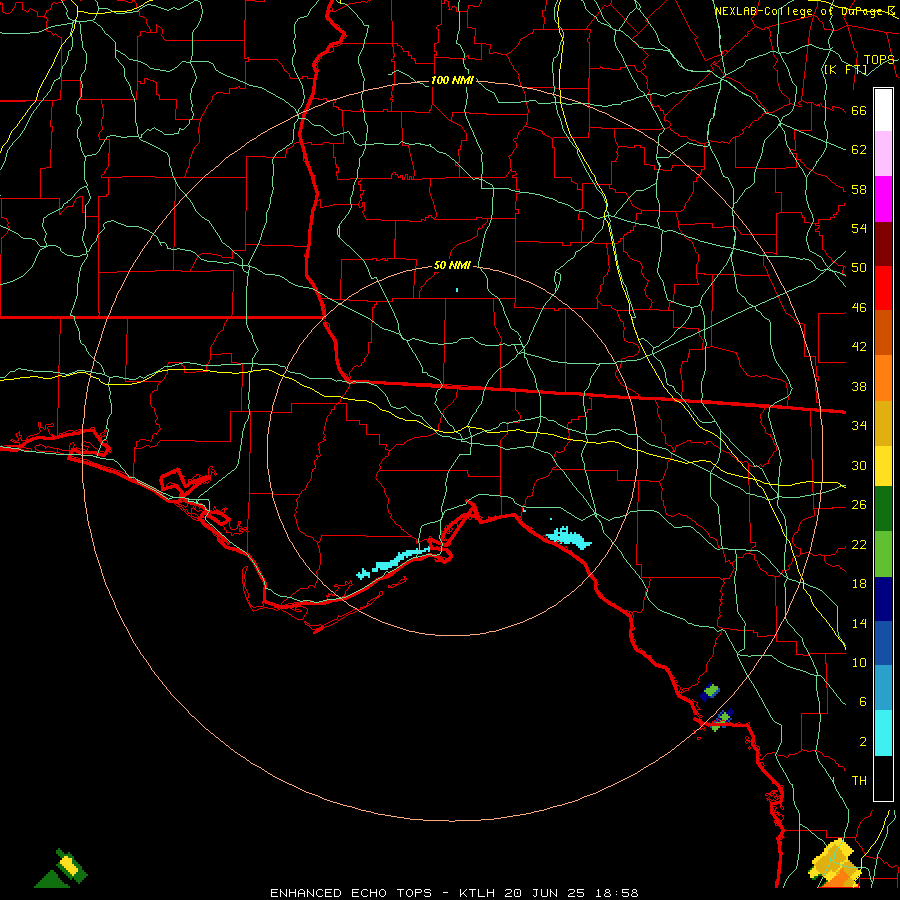
Task: Click the legend value '54'
Action: click(x=859, y=228)
